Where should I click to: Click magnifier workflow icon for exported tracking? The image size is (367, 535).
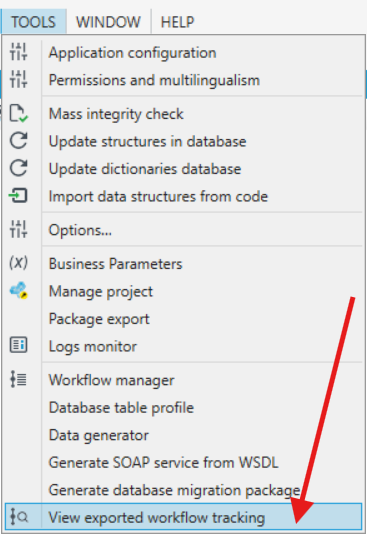pos(18,517)
